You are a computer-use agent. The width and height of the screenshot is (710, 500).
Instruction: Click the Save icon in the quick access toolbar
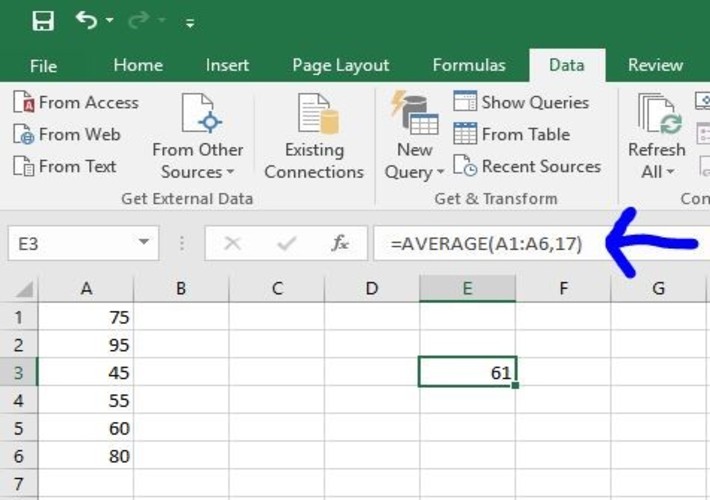point(43,21)
